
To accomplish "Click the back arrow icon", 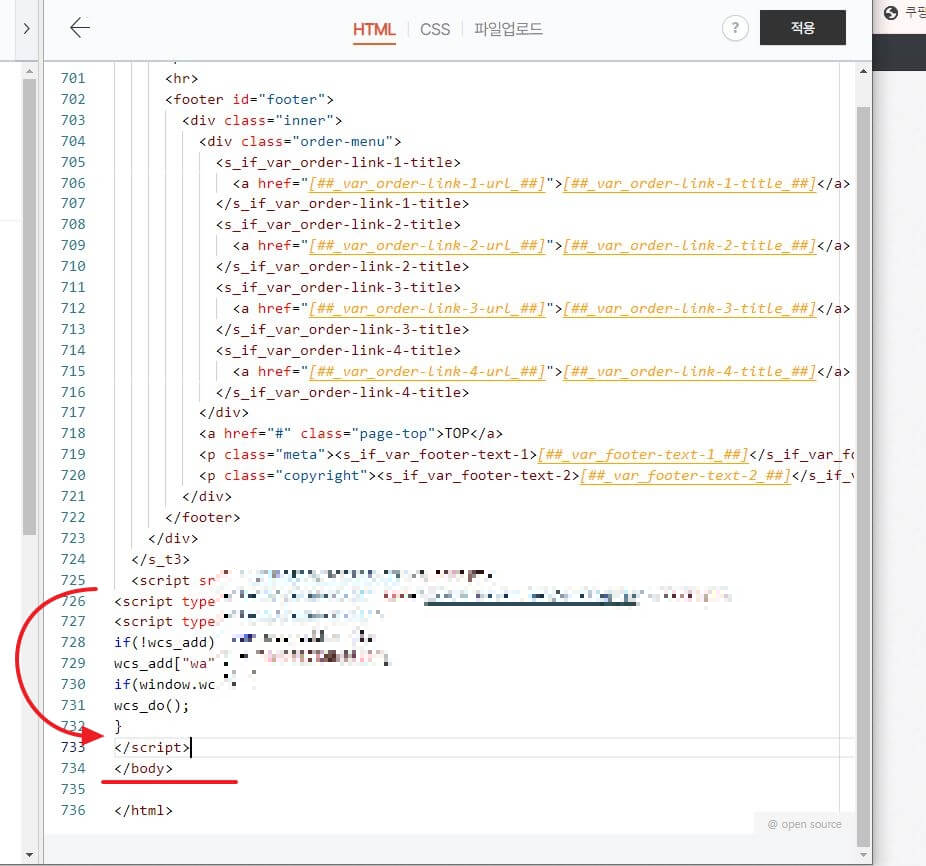I will pos(80,28).
